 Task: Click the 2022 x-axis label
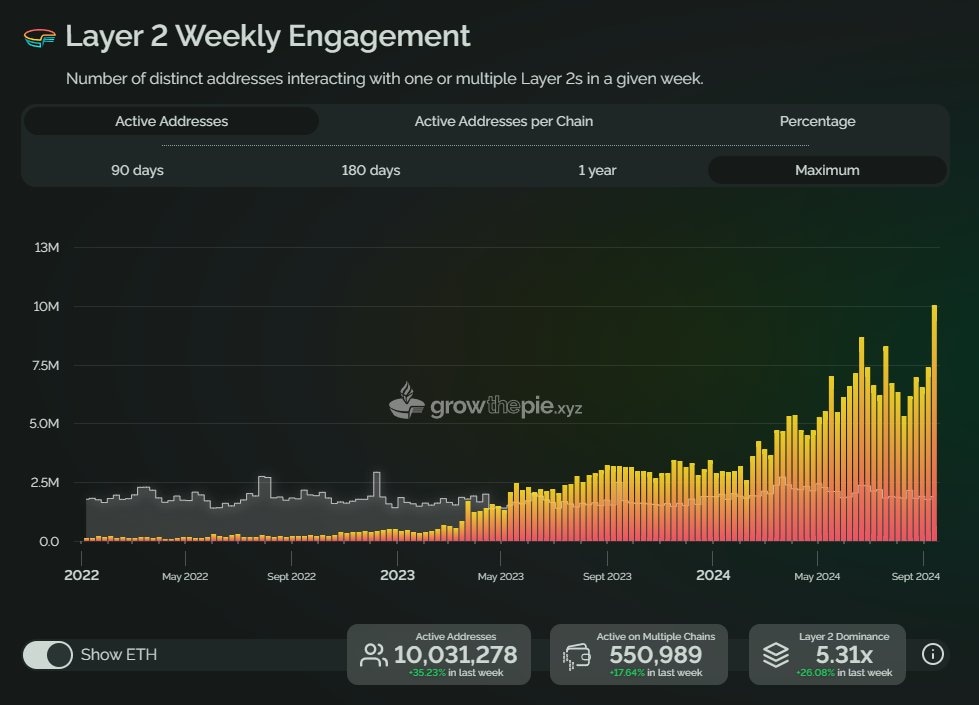81,575
